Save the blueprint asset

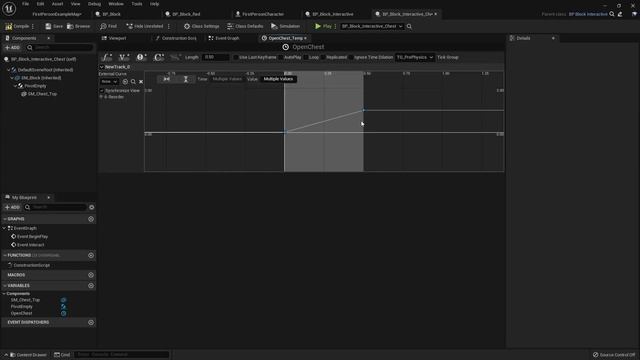tap(54, 26)
